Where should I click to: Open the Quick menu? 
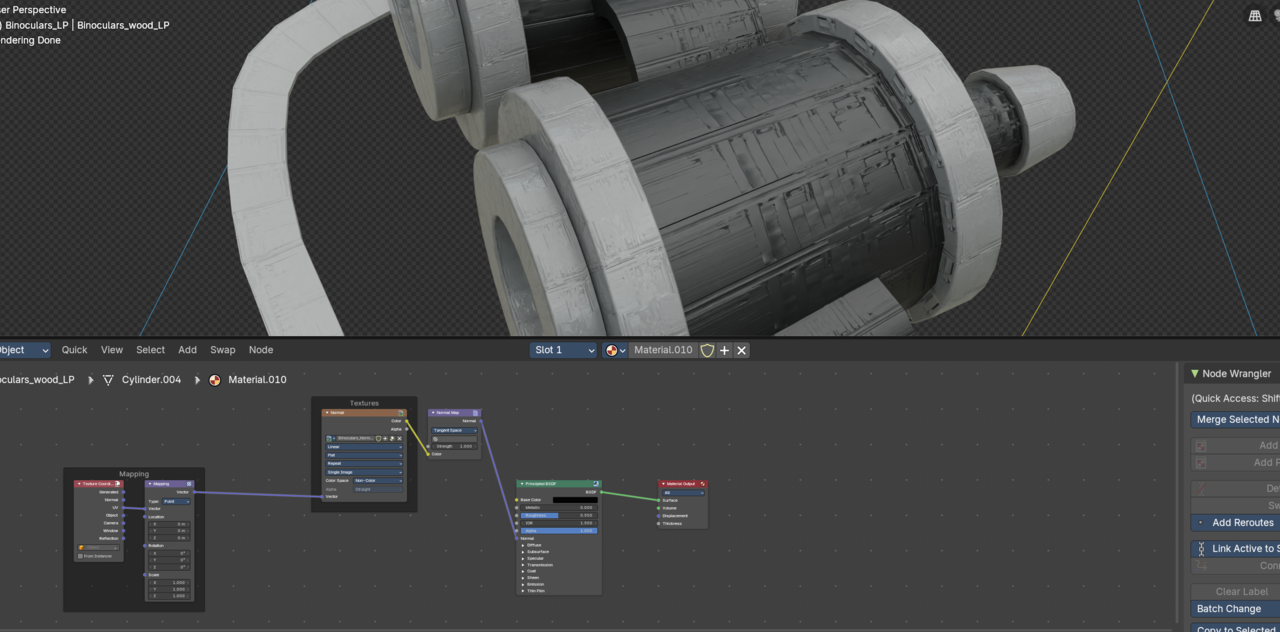click(75, 350)
